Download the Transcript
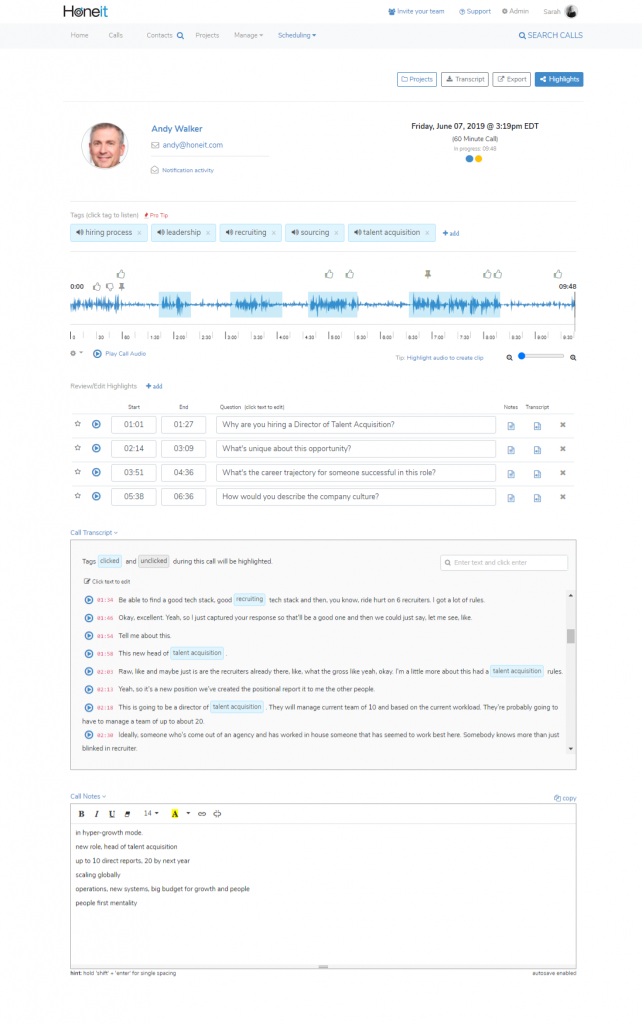The height and width of the screenshot is (1024, 642). [x=465, y=79]
